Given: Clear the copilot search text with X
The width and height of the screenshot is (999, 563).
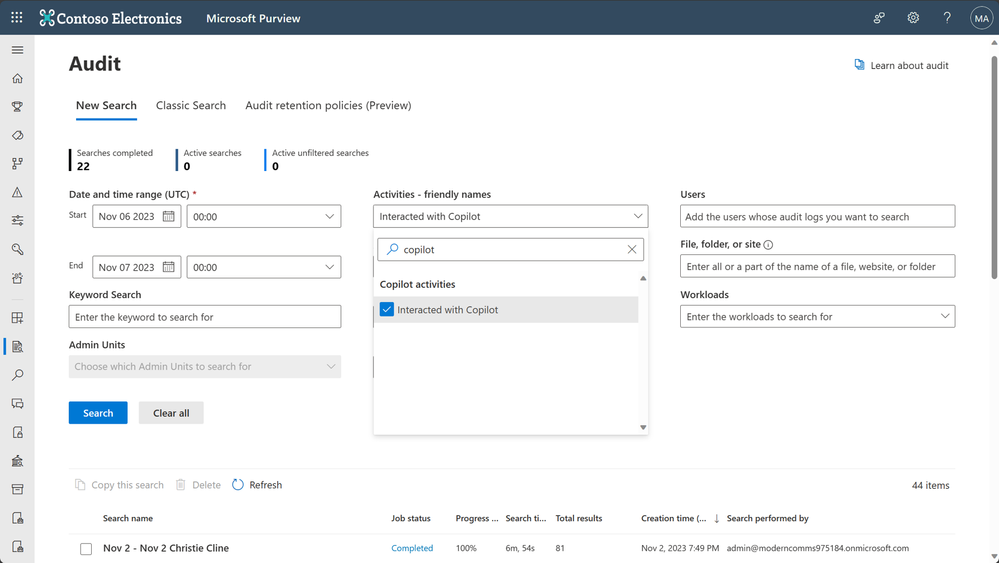Looking at the screenshot, I should tap(632, 249).
